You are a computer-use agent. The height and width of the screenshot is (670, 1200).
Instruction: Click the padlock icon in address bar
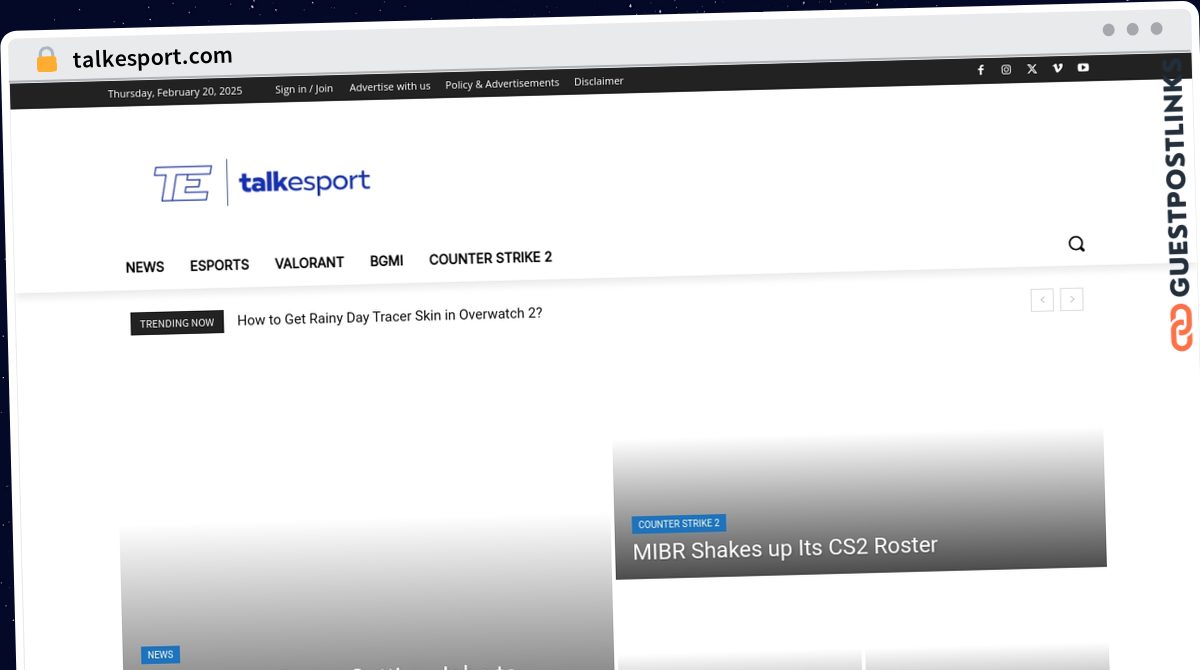[x=46, y=60]
